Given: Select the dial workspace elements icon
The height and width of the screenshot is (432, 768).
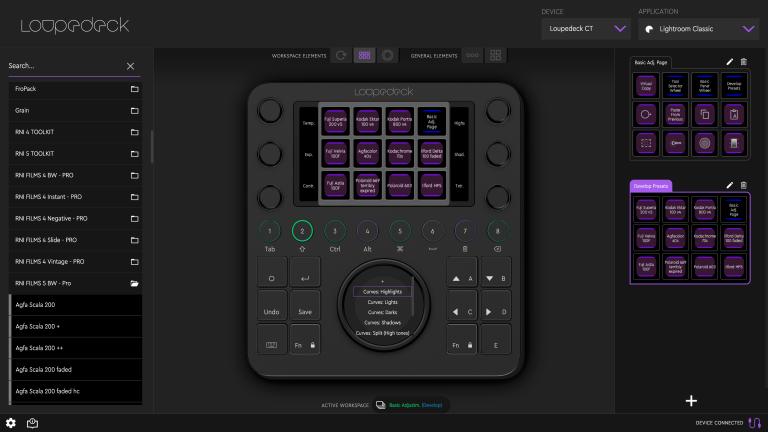Looking at the screenshot, I should (x=341, y=55).
